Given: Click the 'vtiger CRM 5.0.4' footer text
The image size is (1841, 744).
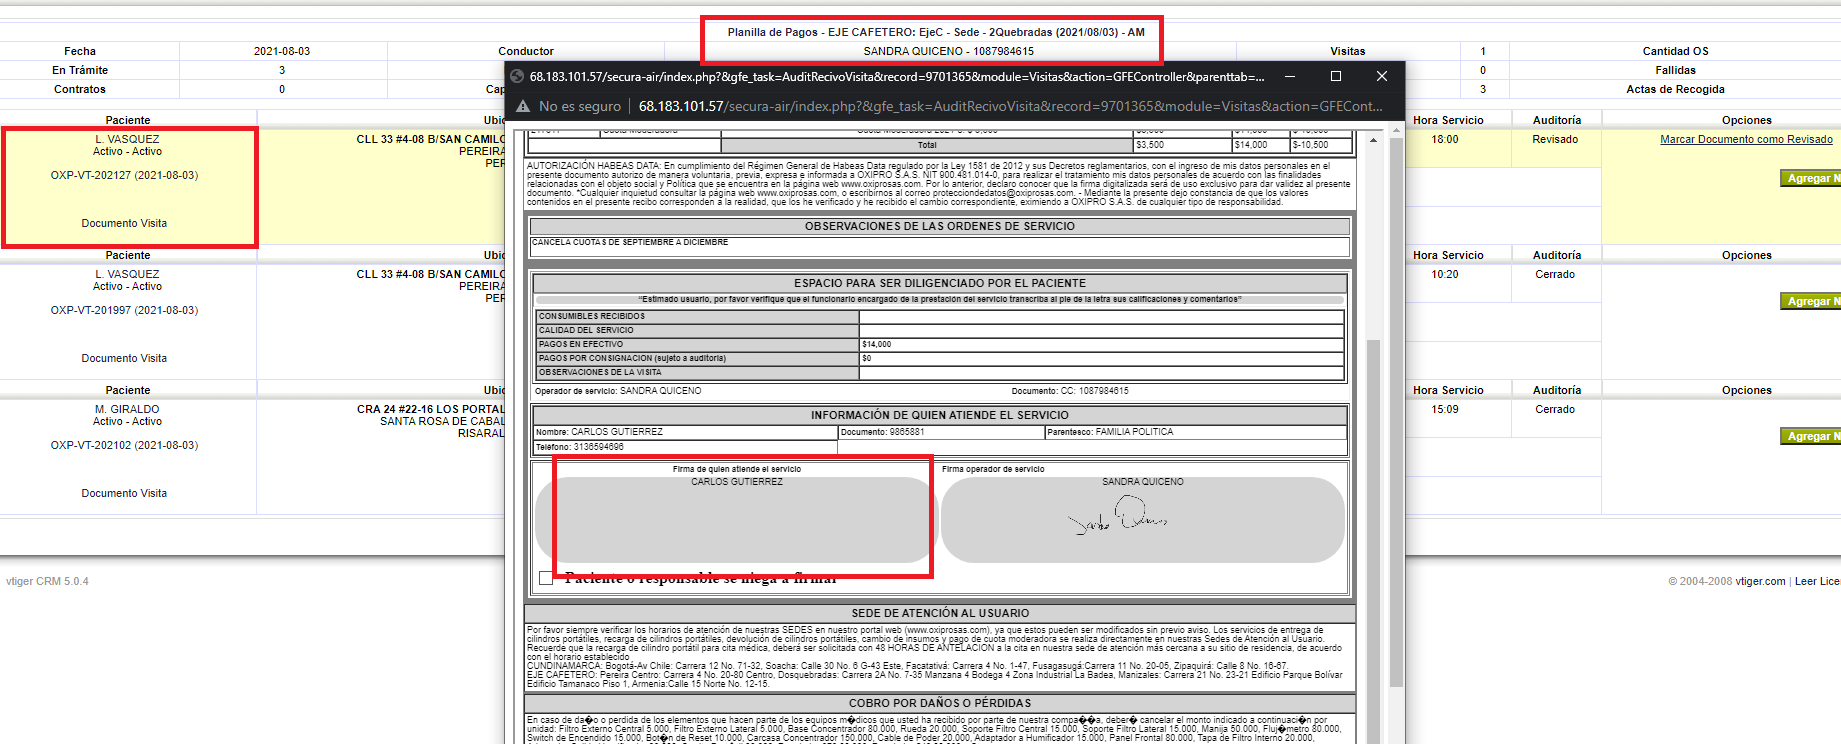Looking at the screenshot, I should click(47, 581).
